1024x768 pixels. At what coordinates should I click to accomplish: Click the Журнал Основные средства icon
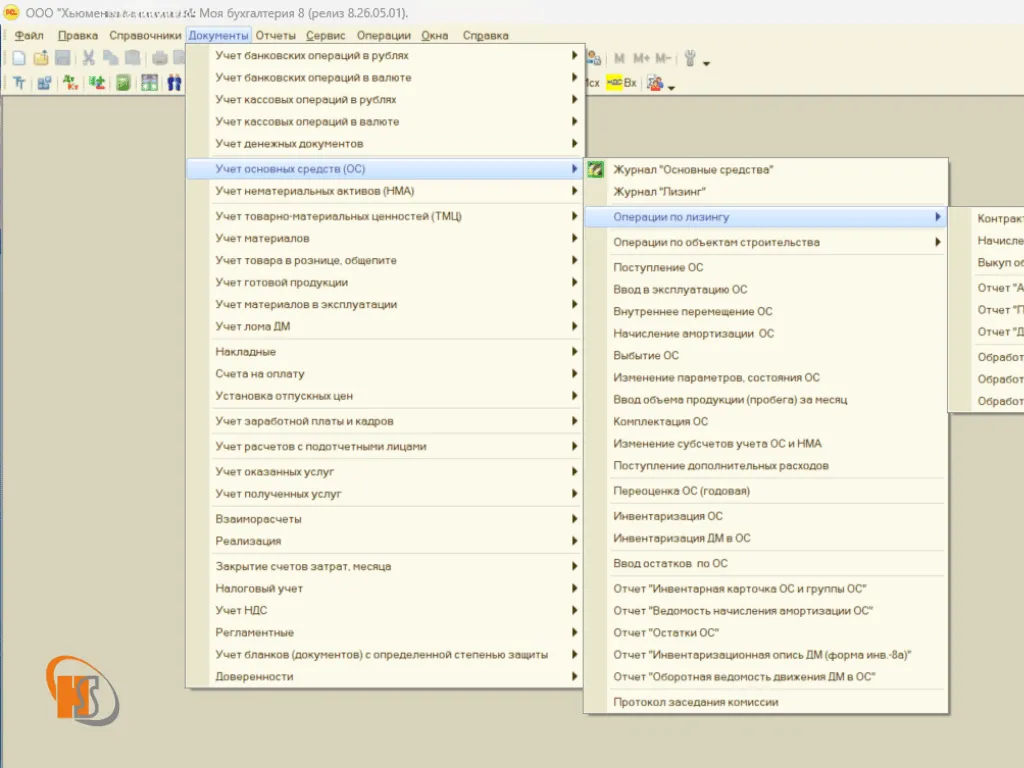tap(595, 170)
